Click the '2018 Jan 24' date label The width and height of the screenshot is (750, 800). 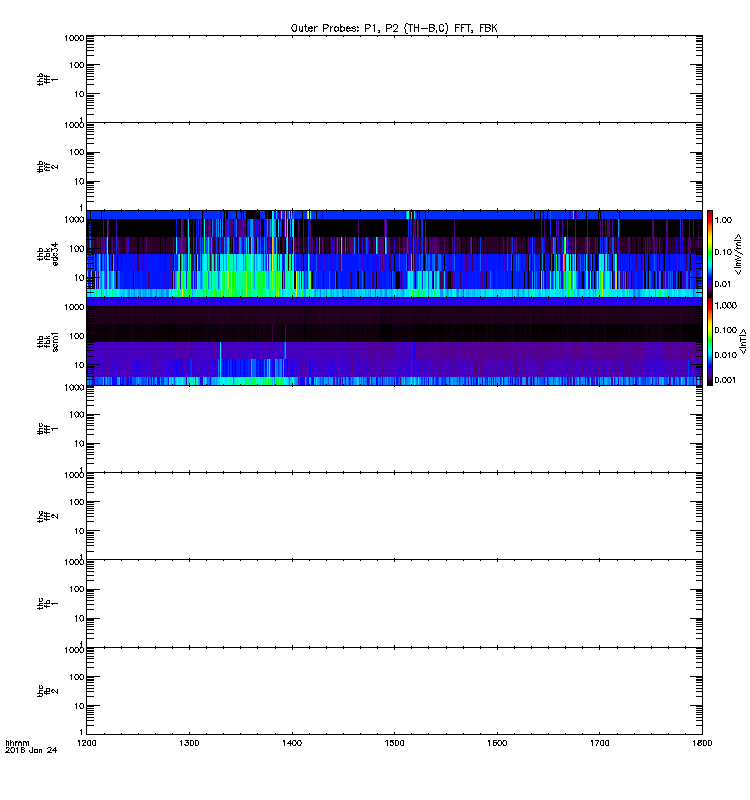31,750
